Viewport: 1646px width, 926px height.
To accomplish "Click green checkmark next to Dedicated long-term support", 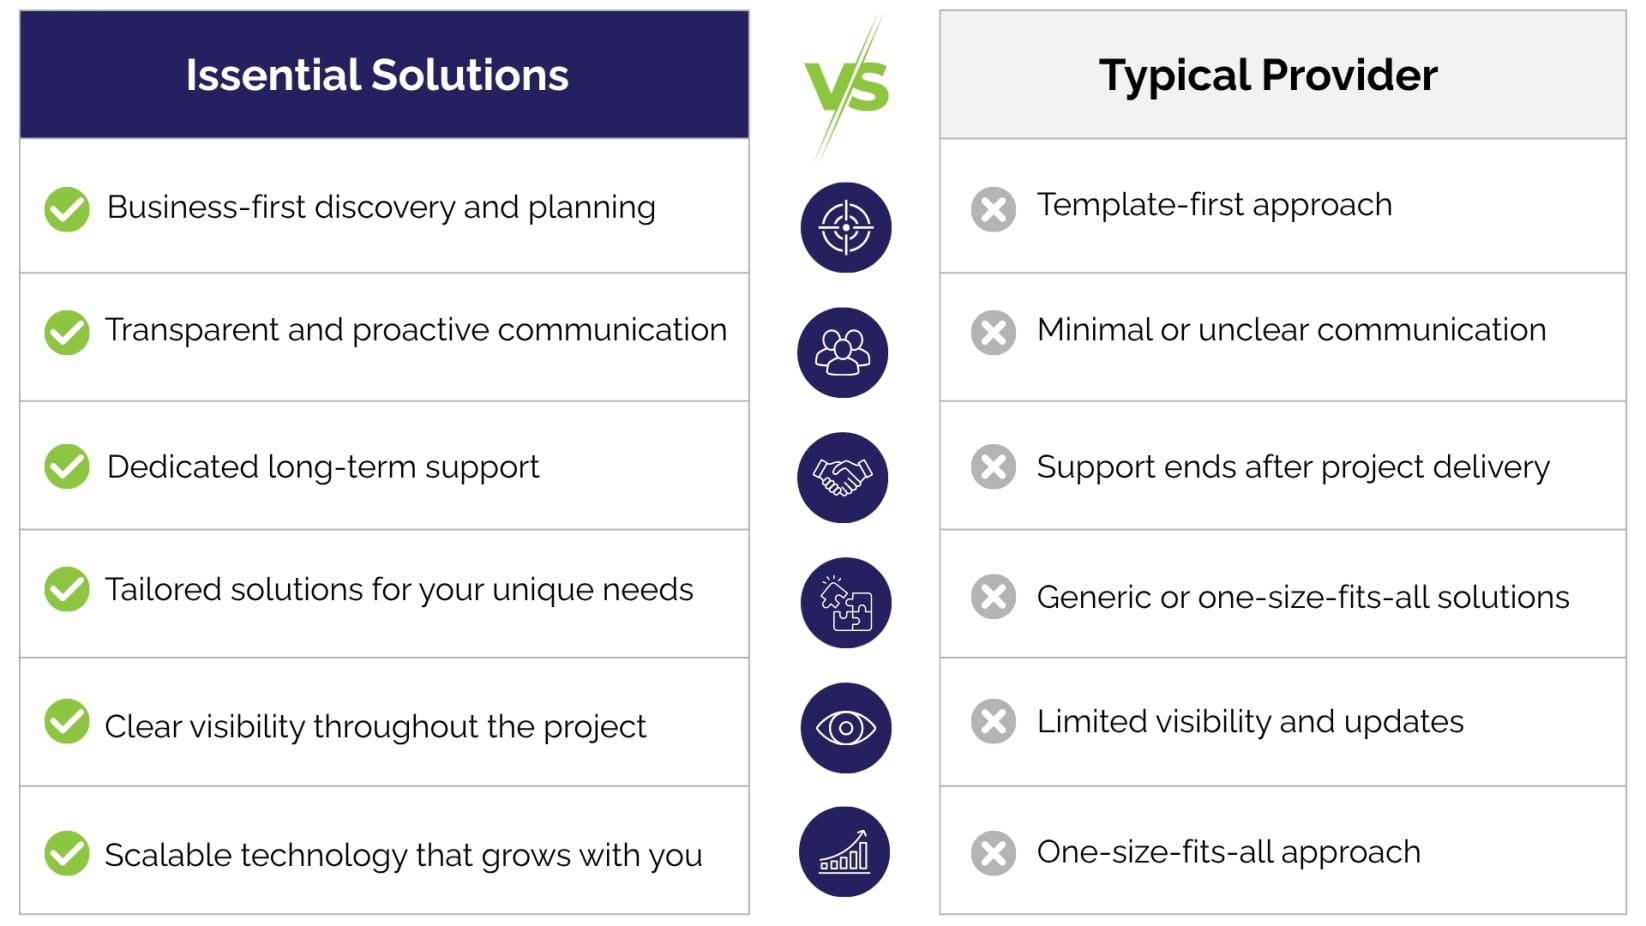I will 67,466.
